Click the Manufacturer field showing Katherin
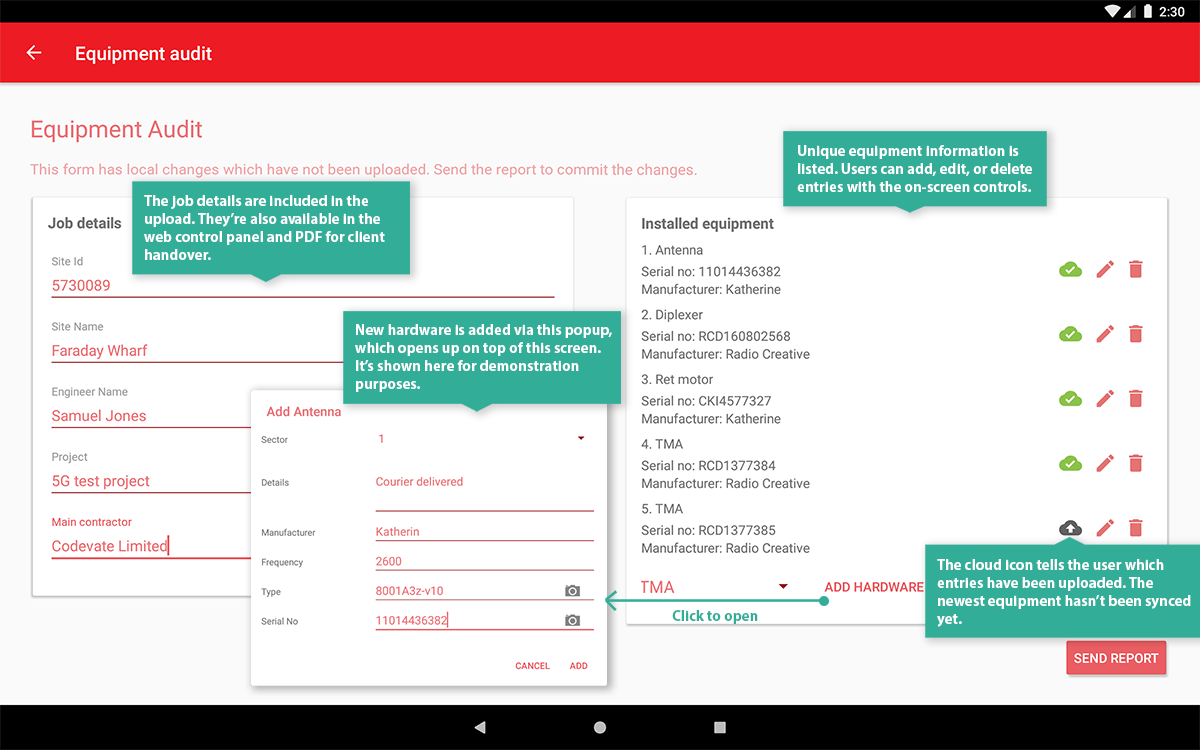 coord(484,532)
